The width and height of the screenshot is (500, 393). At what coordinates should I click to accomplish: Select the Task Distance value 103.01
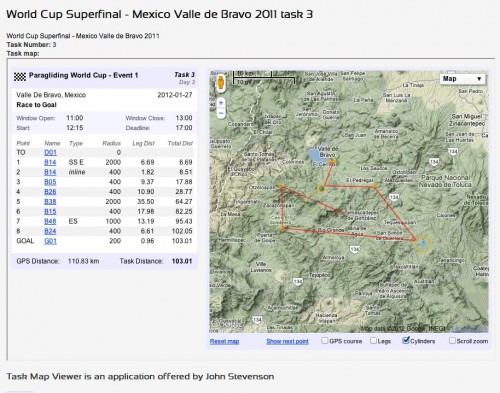click(x=182, y=261)
